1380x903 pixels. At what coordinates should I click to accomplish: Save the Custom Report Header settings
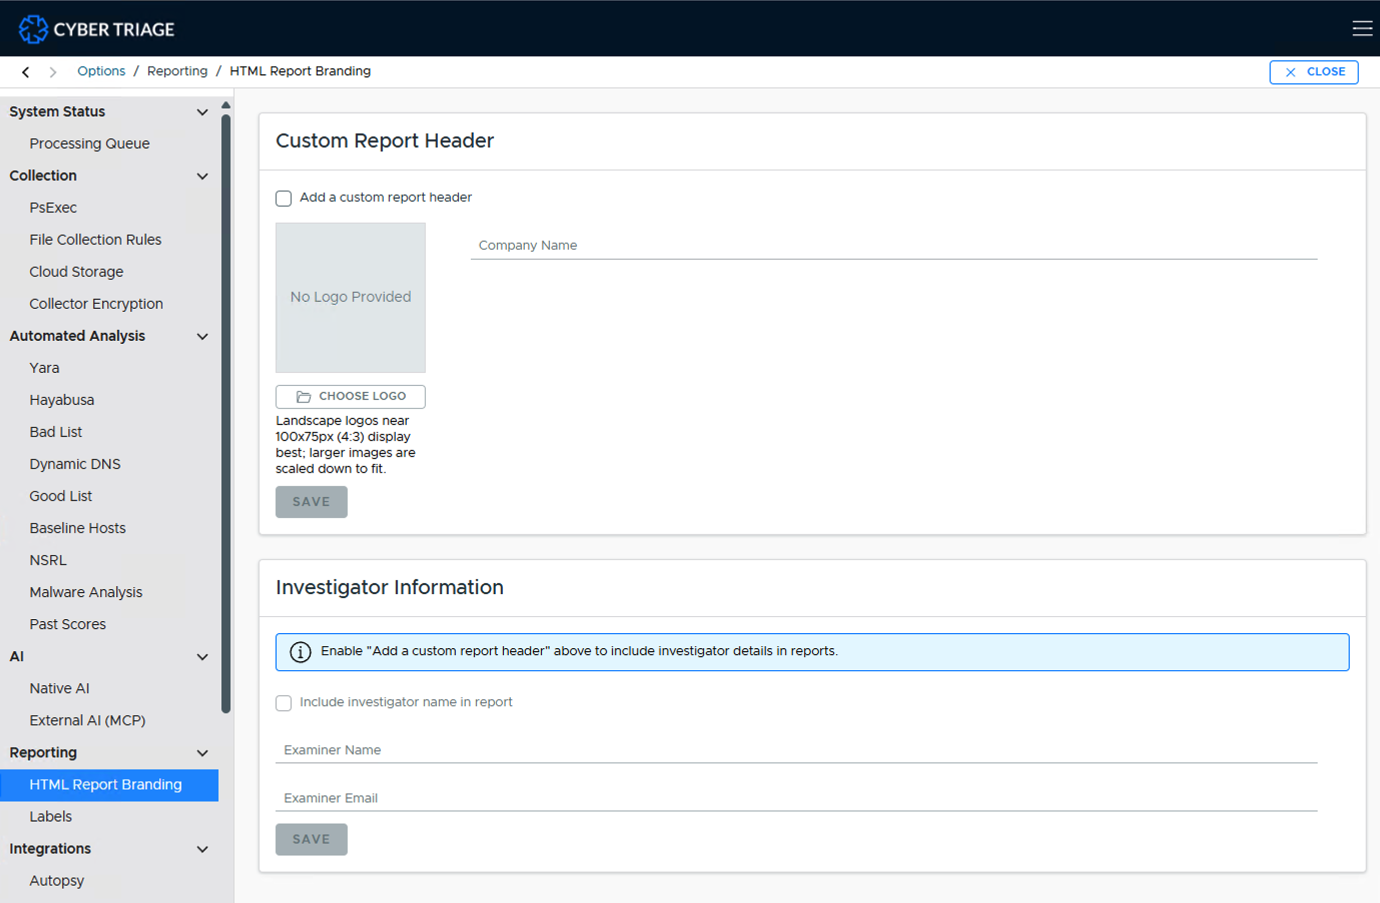311,502
